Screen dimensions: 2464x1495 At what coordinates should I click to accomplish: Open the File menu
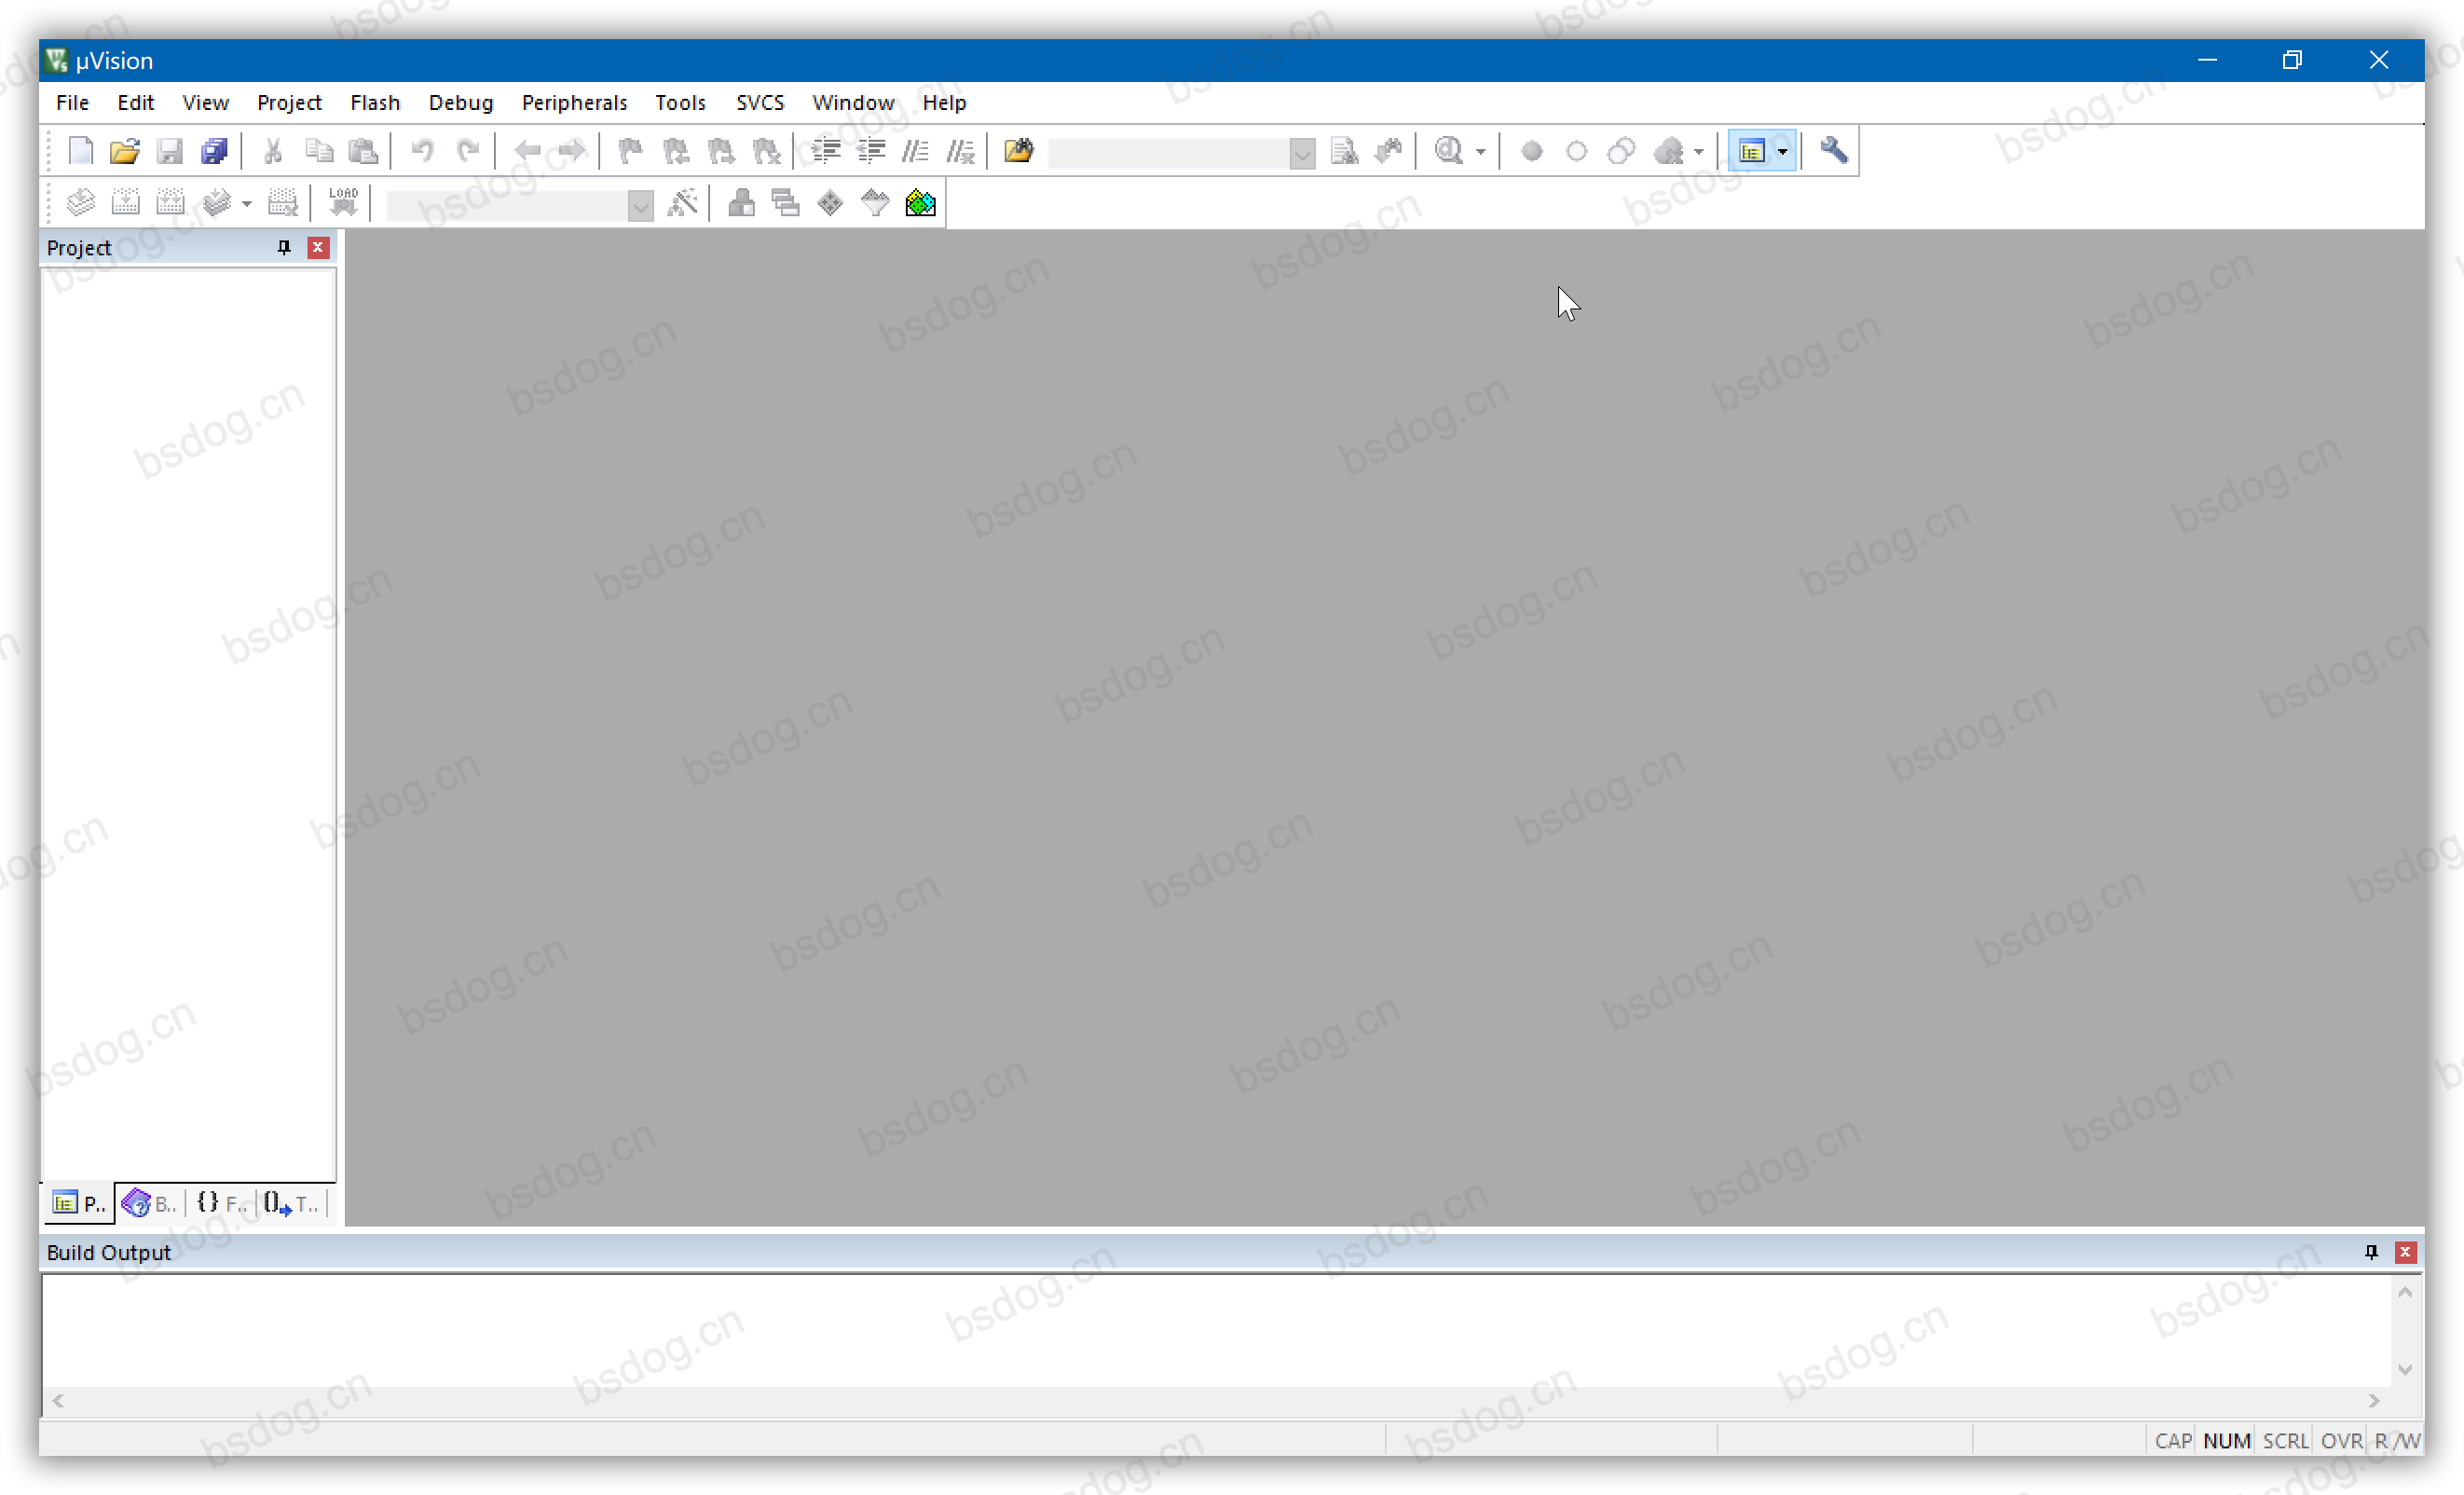pyautogui.click(x=72, y=102)
